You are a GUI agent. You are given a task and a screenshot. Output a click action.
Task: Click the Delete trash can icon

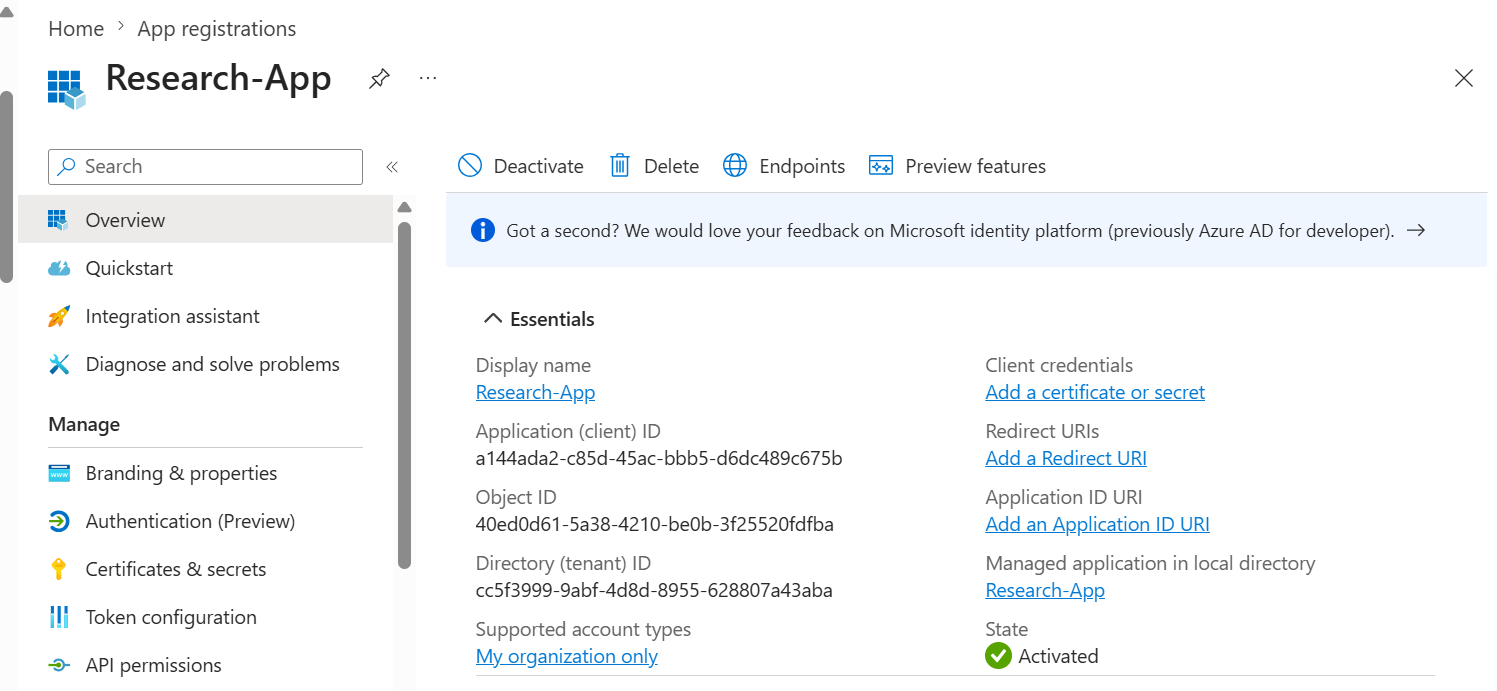[620, 166]
